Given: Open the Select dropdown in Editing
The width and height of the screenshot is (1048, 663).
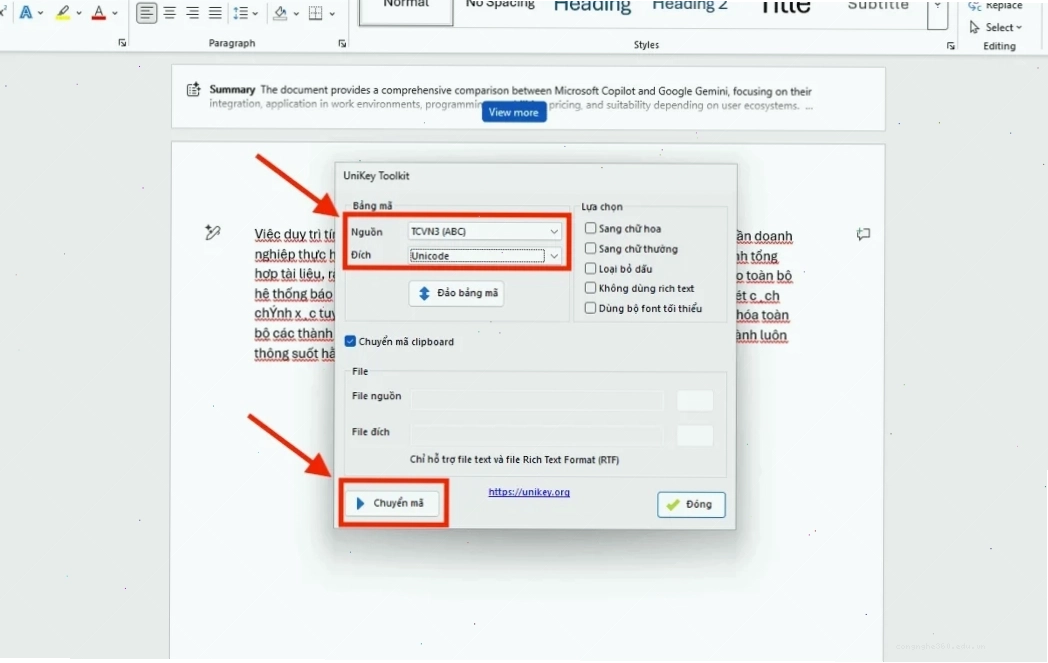Looking at the screenshot, I should coord(996,27).
